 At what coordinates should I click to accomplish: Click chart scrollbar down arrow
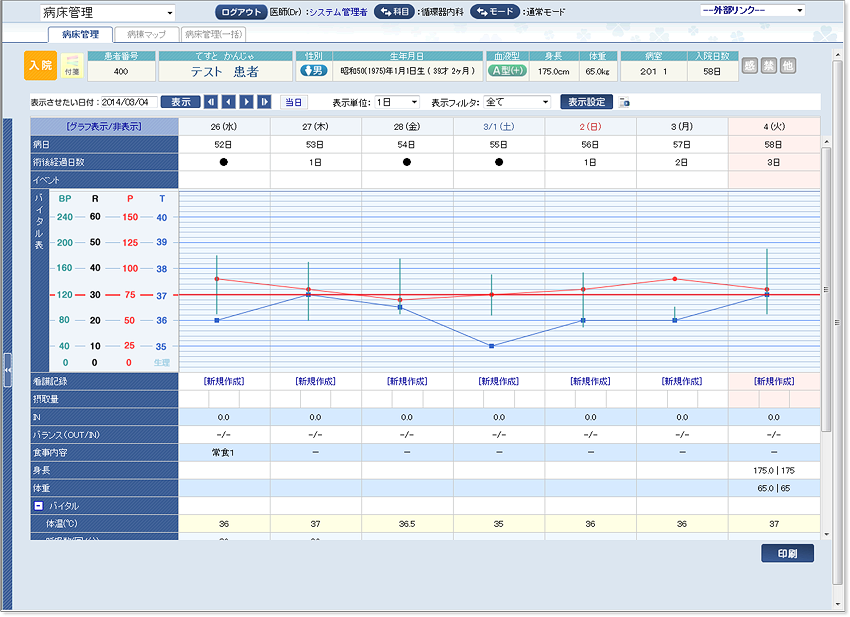pos(826,535)
